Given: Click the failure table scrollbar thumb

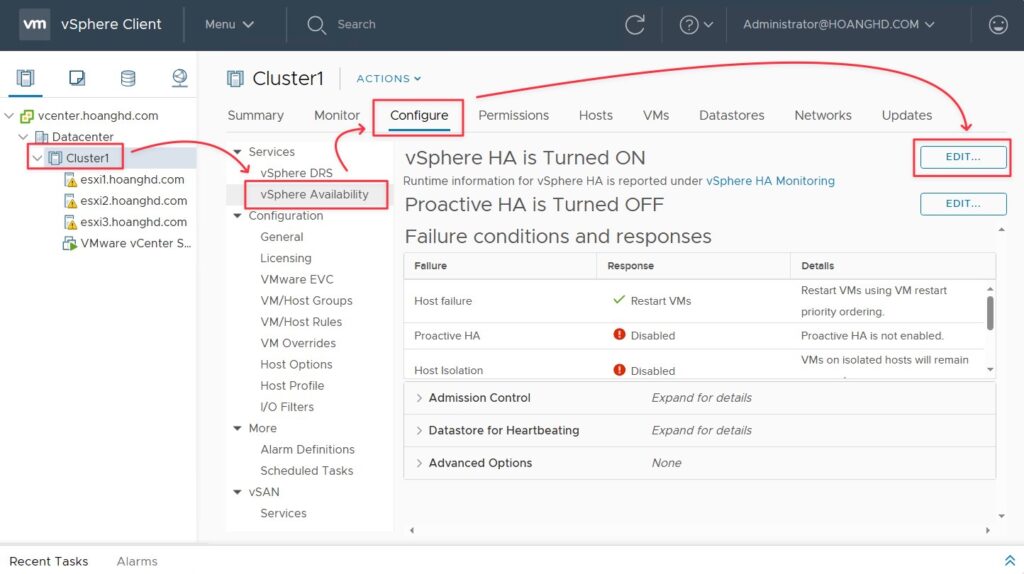Looking at the screenshot, I should [990, 313].
